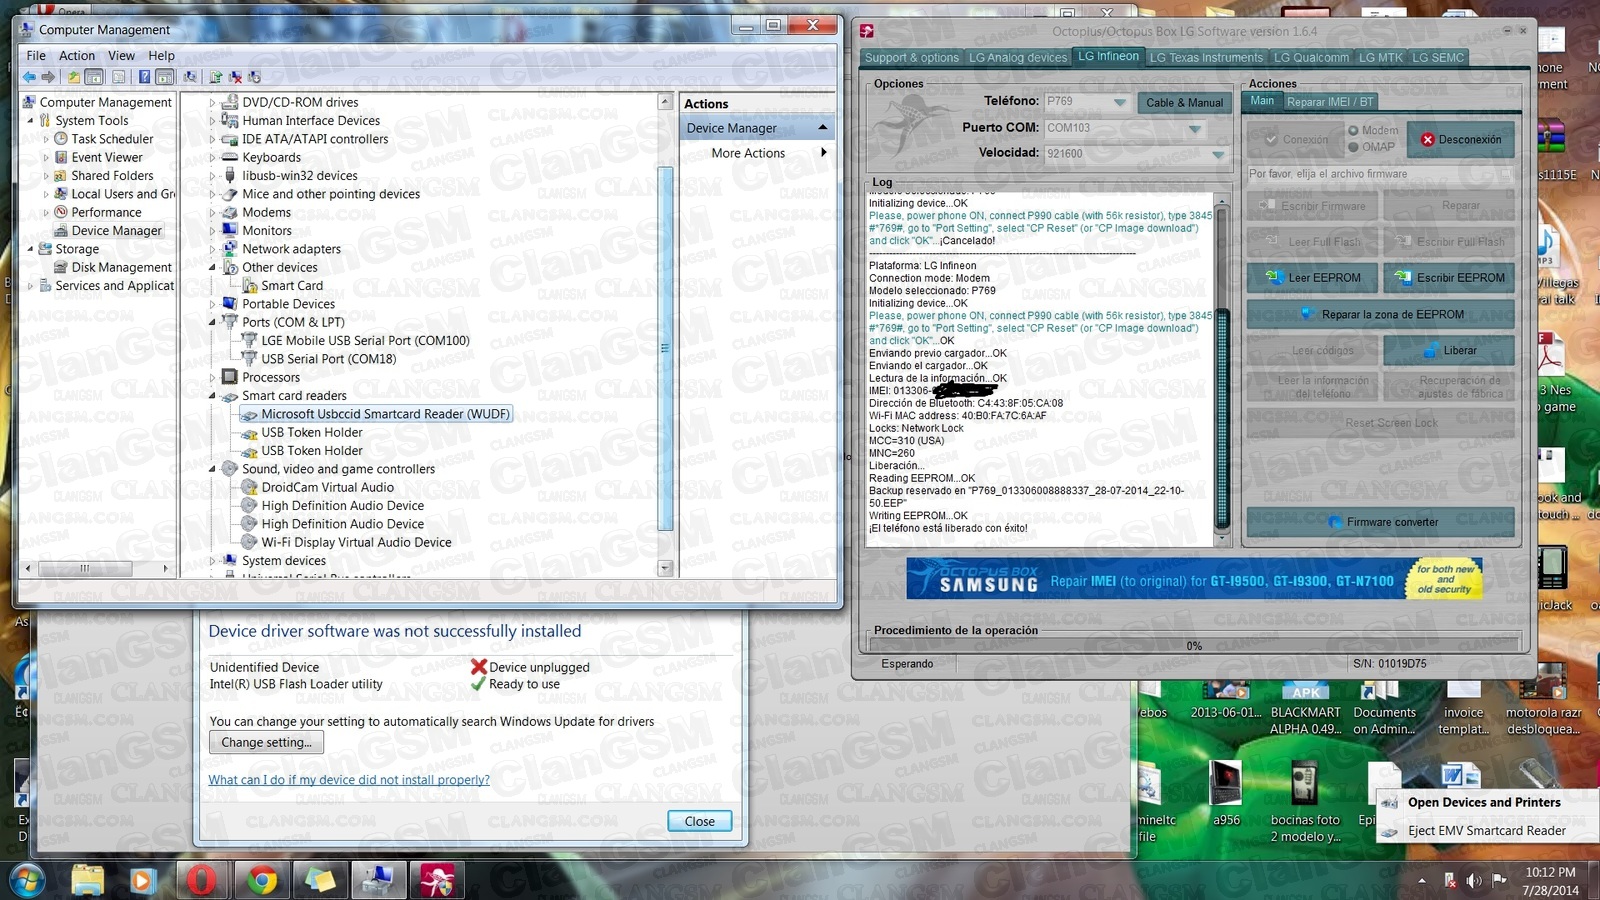Open the File menu
The width and height of the screenshot is (1600, 900).
[x=36, y=56]
